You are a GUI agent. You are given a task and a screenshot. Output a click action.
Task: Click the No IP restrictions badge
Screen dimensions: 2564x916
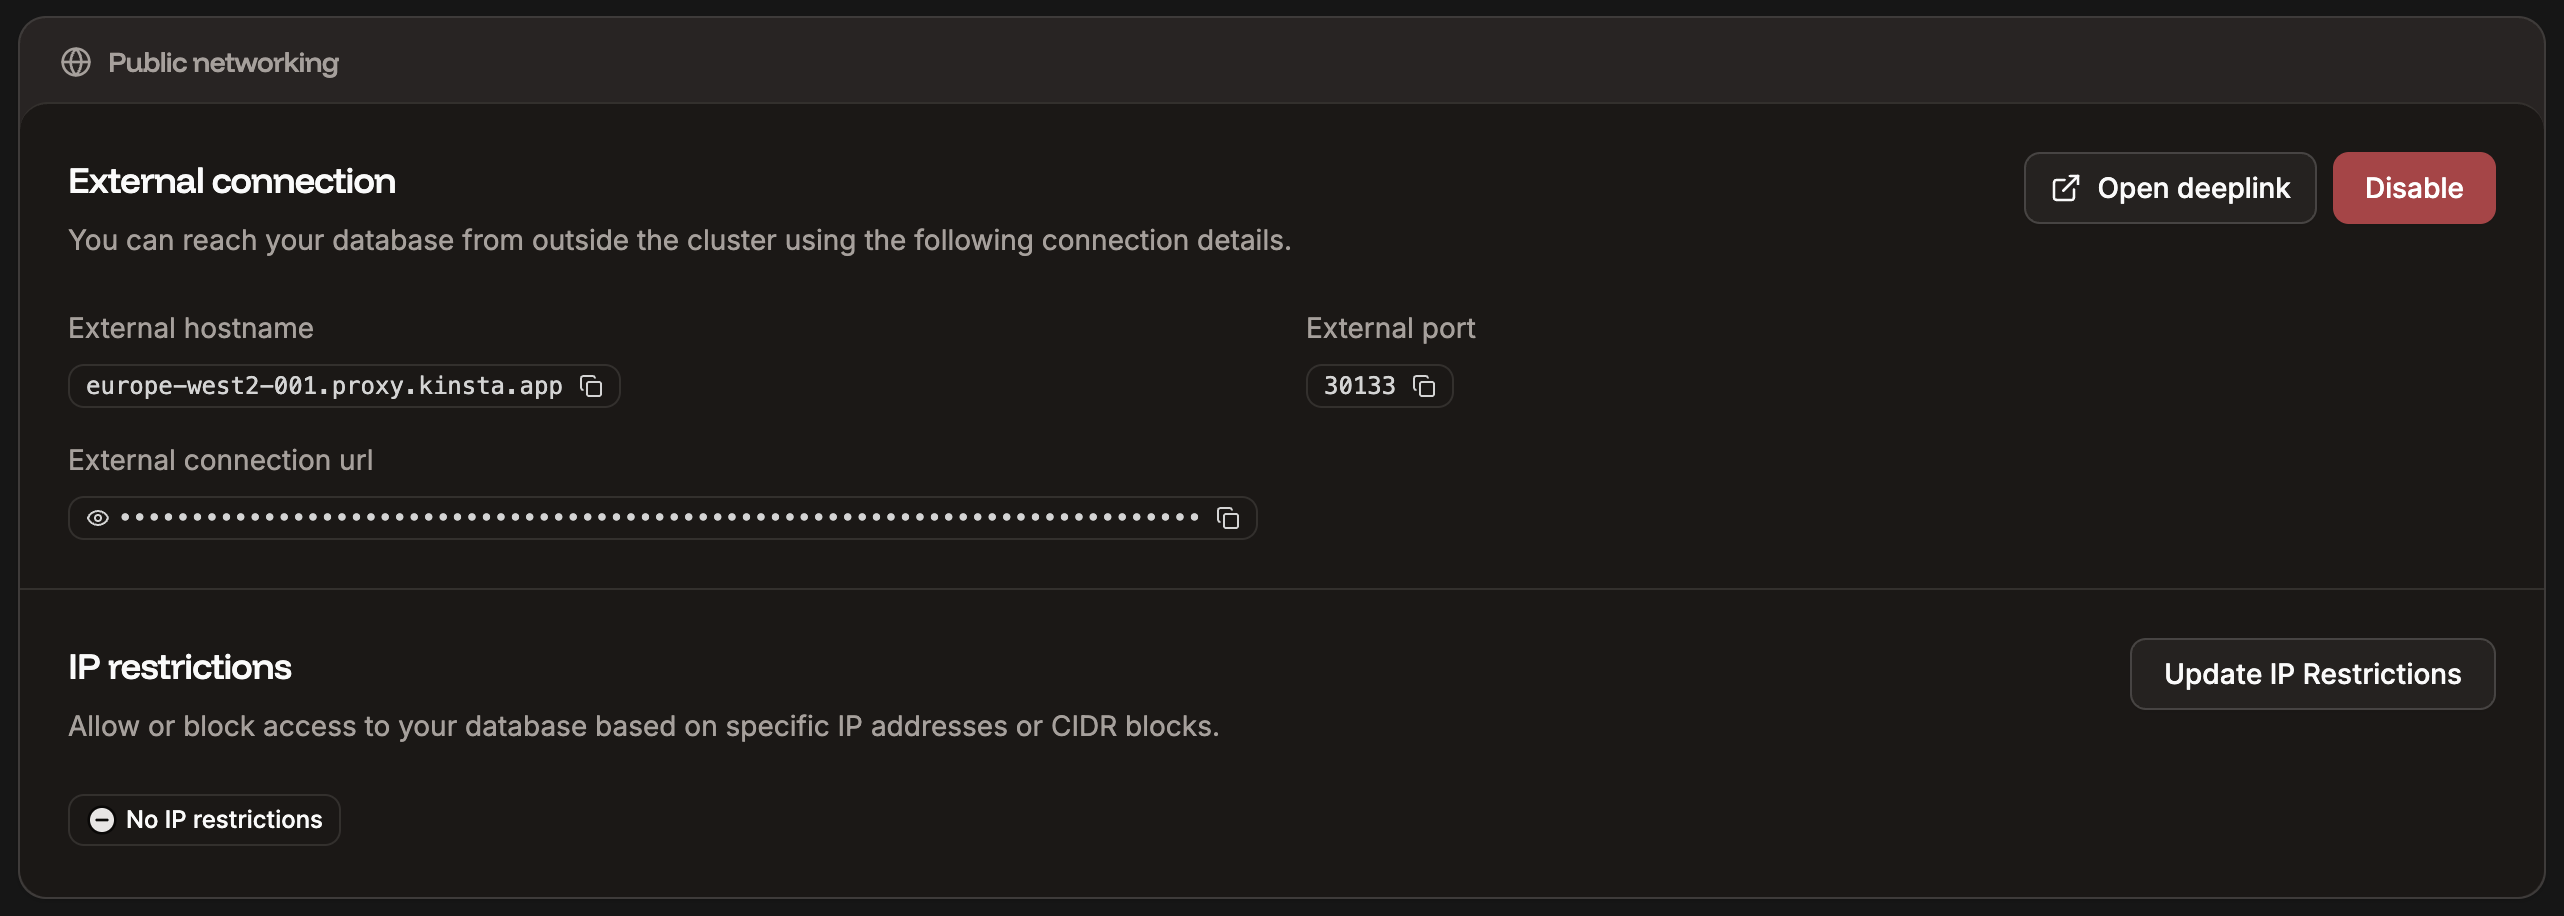[x=203, y=820]
